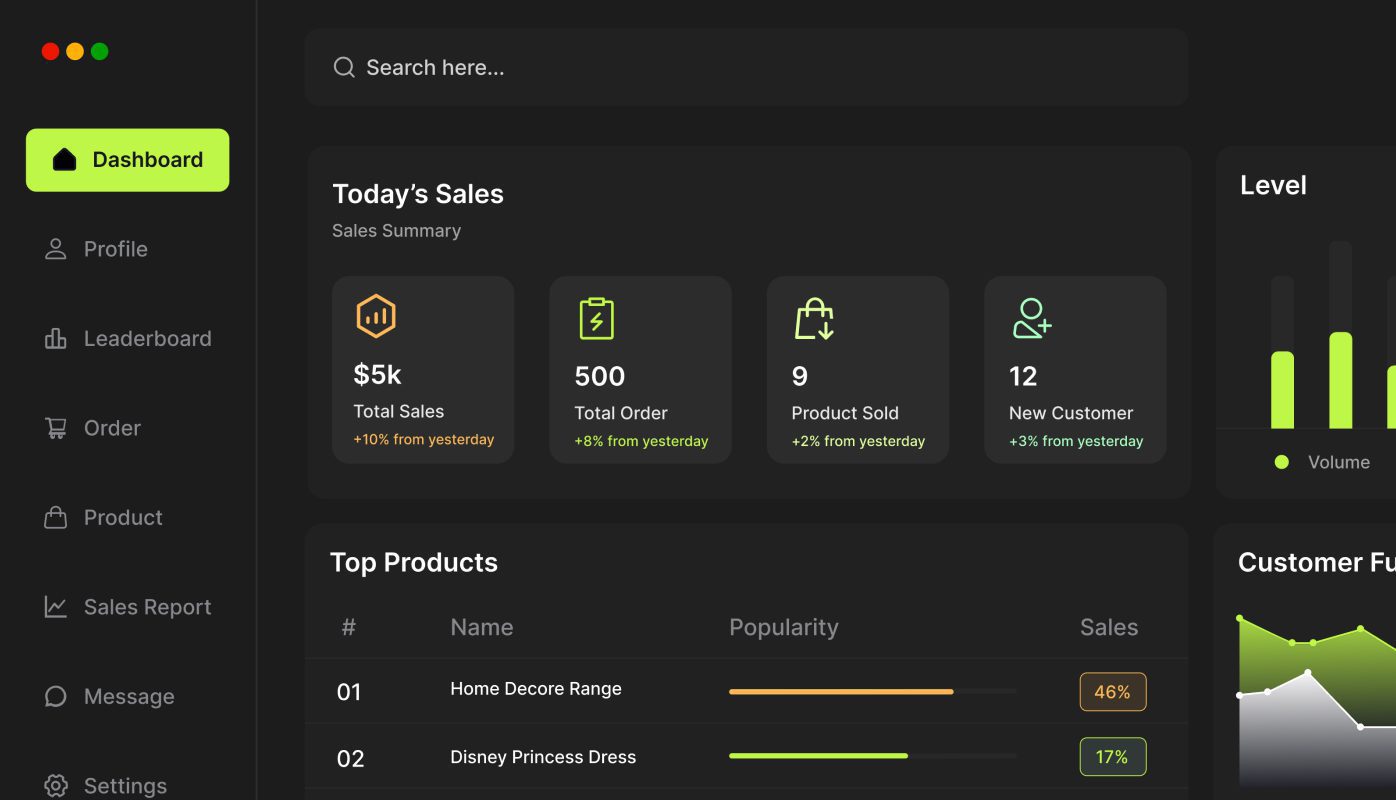
Task: Open the Dashboard menu item
Action: click(x=128, y=160)
